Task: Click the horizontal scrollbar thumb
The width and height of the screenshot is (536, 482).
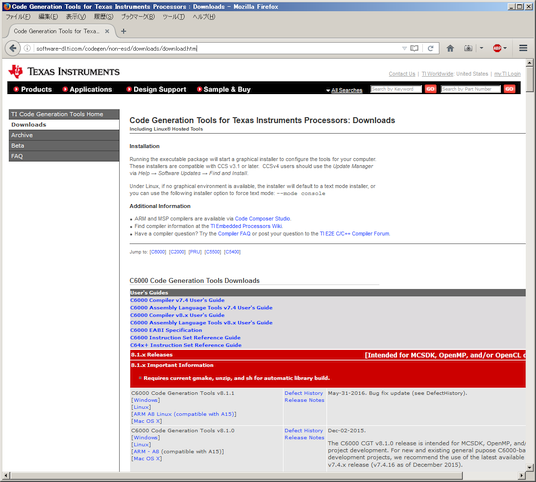Action: coord(237,476)
